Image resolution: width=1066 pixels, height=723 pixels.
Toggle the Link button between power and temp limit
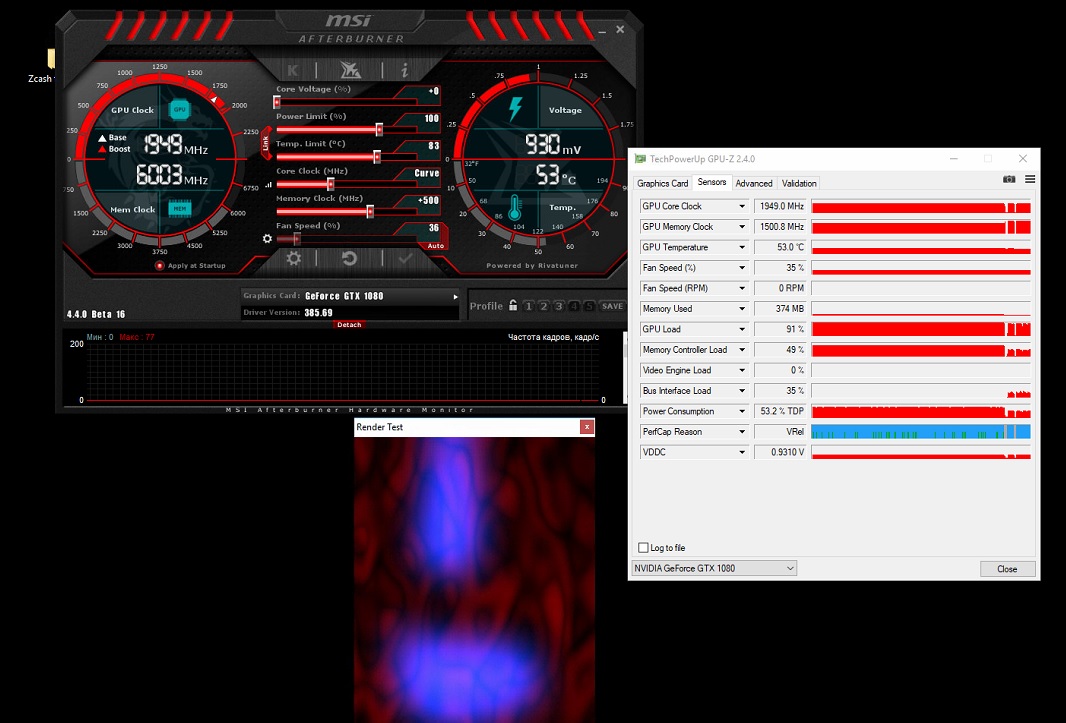tap(266, 143)
